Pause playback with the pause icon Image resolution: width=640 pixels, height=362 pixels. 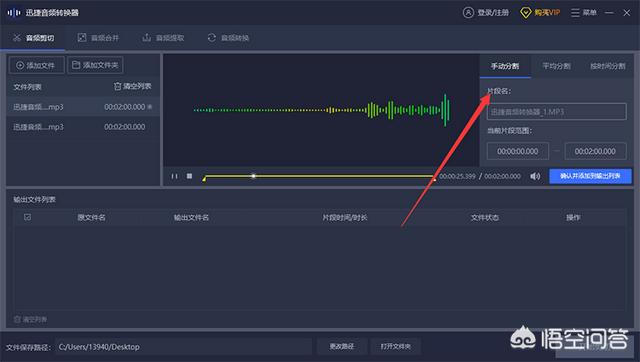click(x=174, y=176)
